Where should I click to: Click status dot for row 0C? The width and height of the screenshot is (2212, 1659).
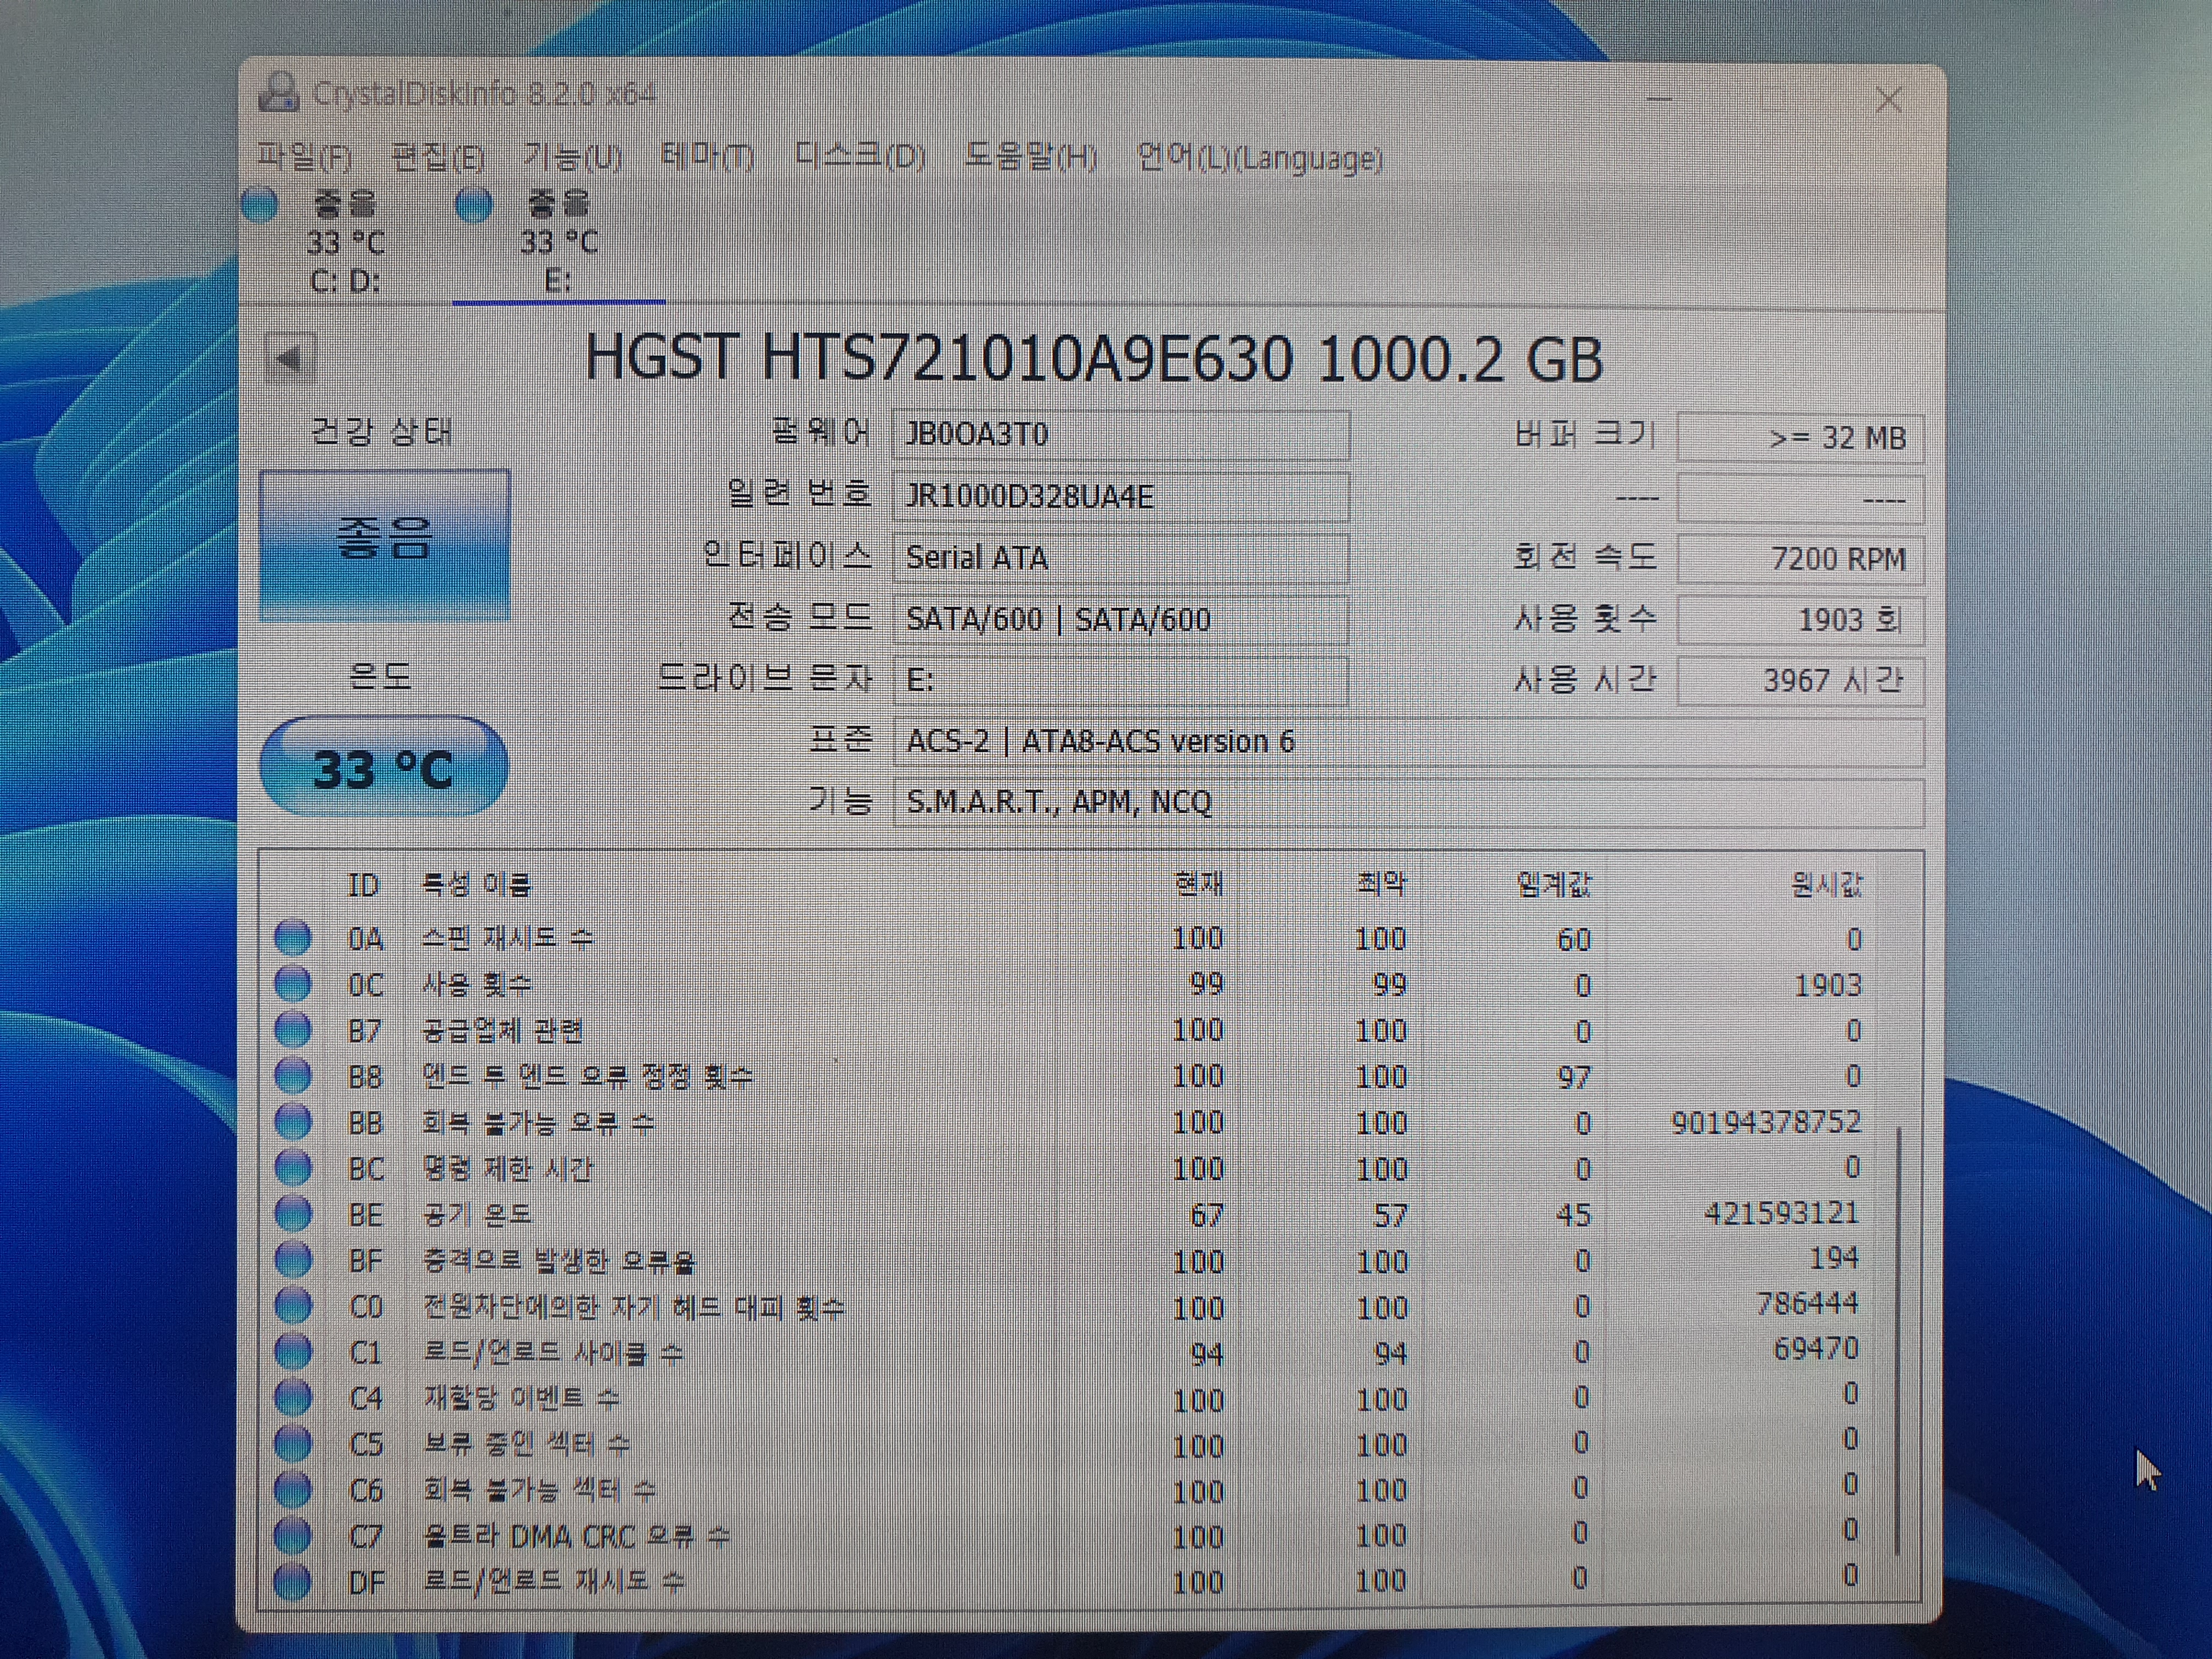(292, 984)
